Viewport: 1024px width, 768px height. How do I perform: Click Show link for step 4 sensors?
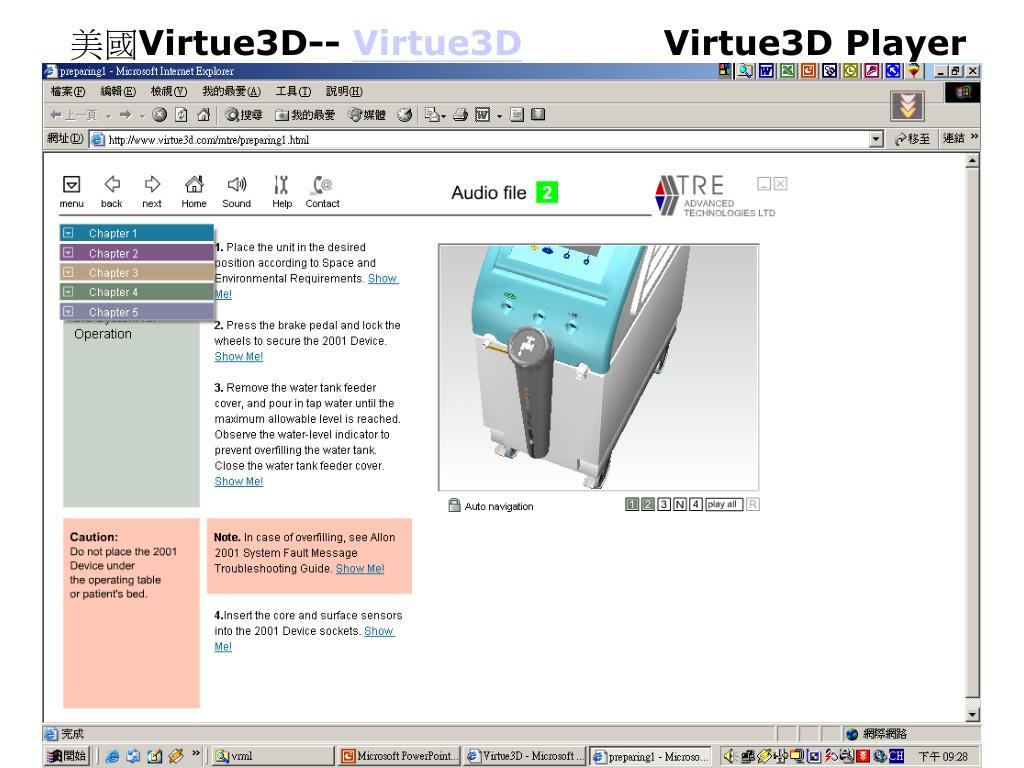[x=379, y=631]
